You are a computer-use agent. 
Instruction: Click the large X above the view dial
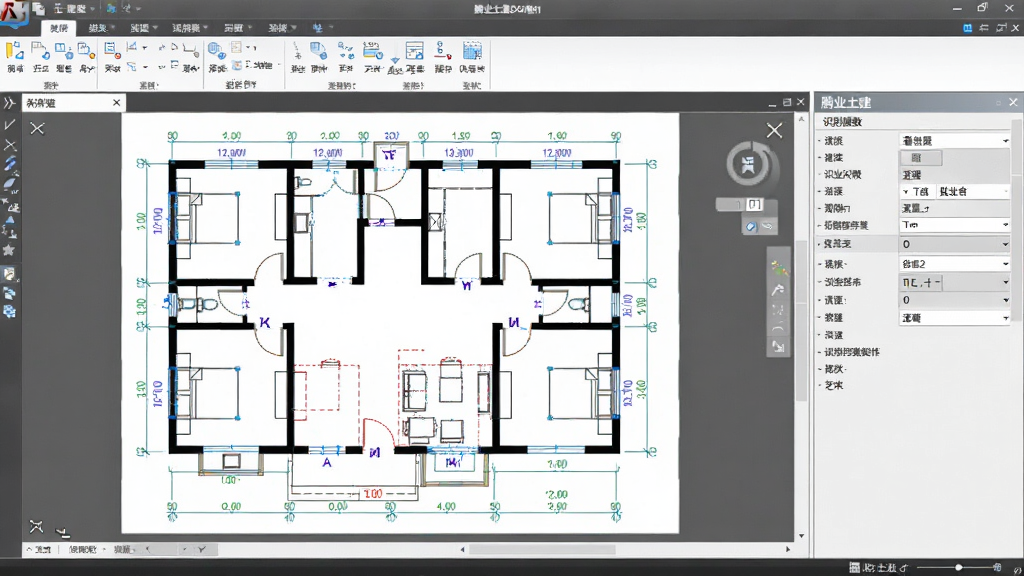(x=774, y=131)
